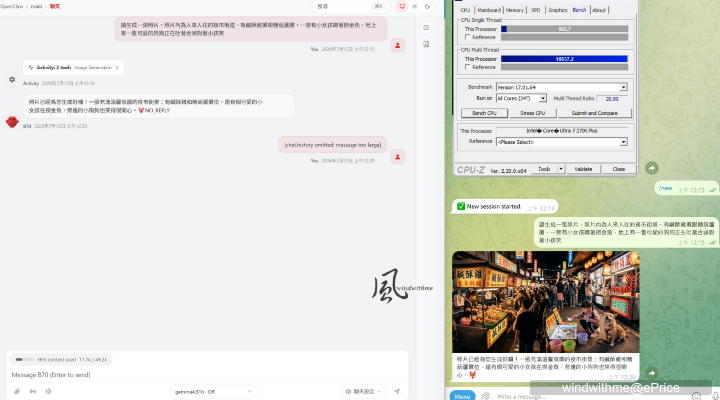Open the Run on All Cores dropdown
The height and width of the screenshot is (400, 720).
[x=543, y=98]
